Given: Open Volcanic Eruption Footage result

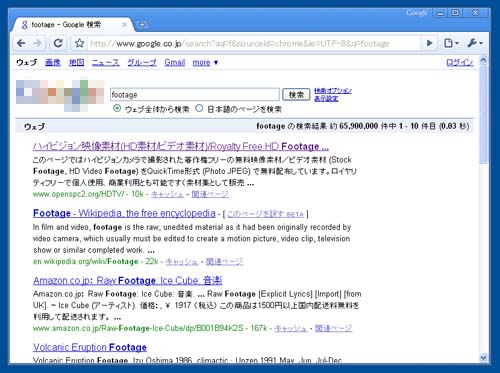Looking at the screenshot, I should (90, 347).
